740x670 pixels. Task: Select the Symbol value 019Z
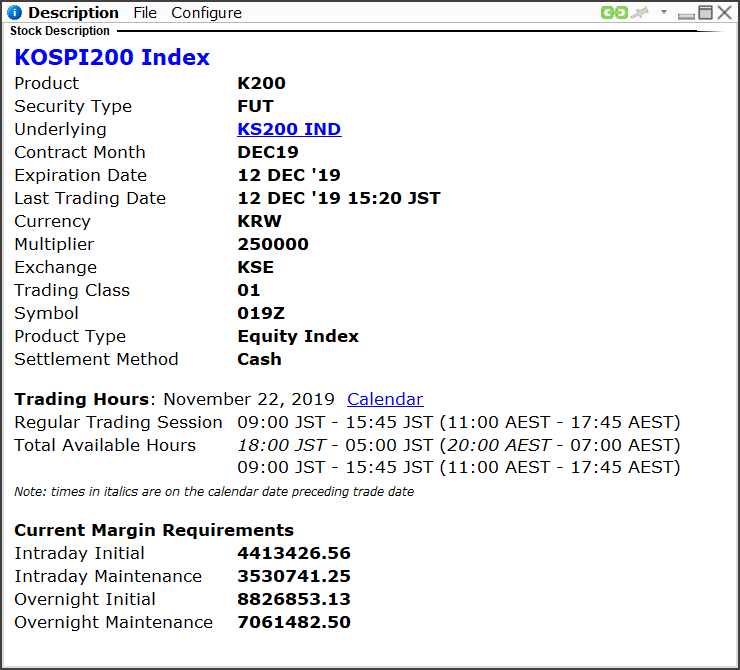click(x=261, y=313)
